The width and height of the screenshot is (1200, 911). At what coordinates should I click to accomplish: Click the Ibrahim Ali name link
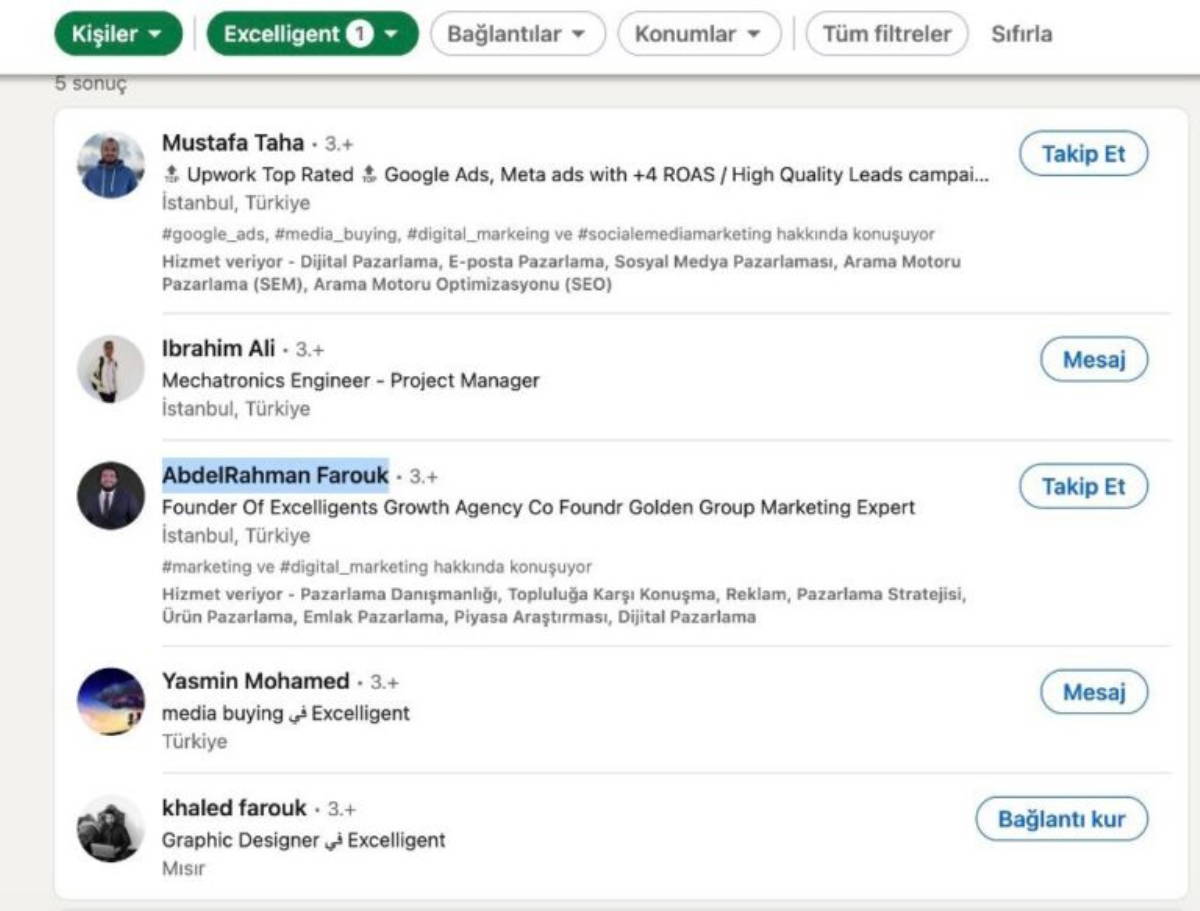coord(218,349)
